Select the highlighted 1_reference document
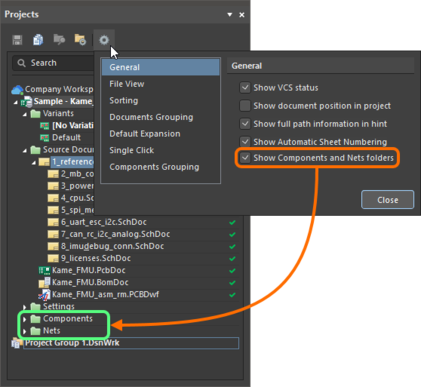 (x=72, y=162)
